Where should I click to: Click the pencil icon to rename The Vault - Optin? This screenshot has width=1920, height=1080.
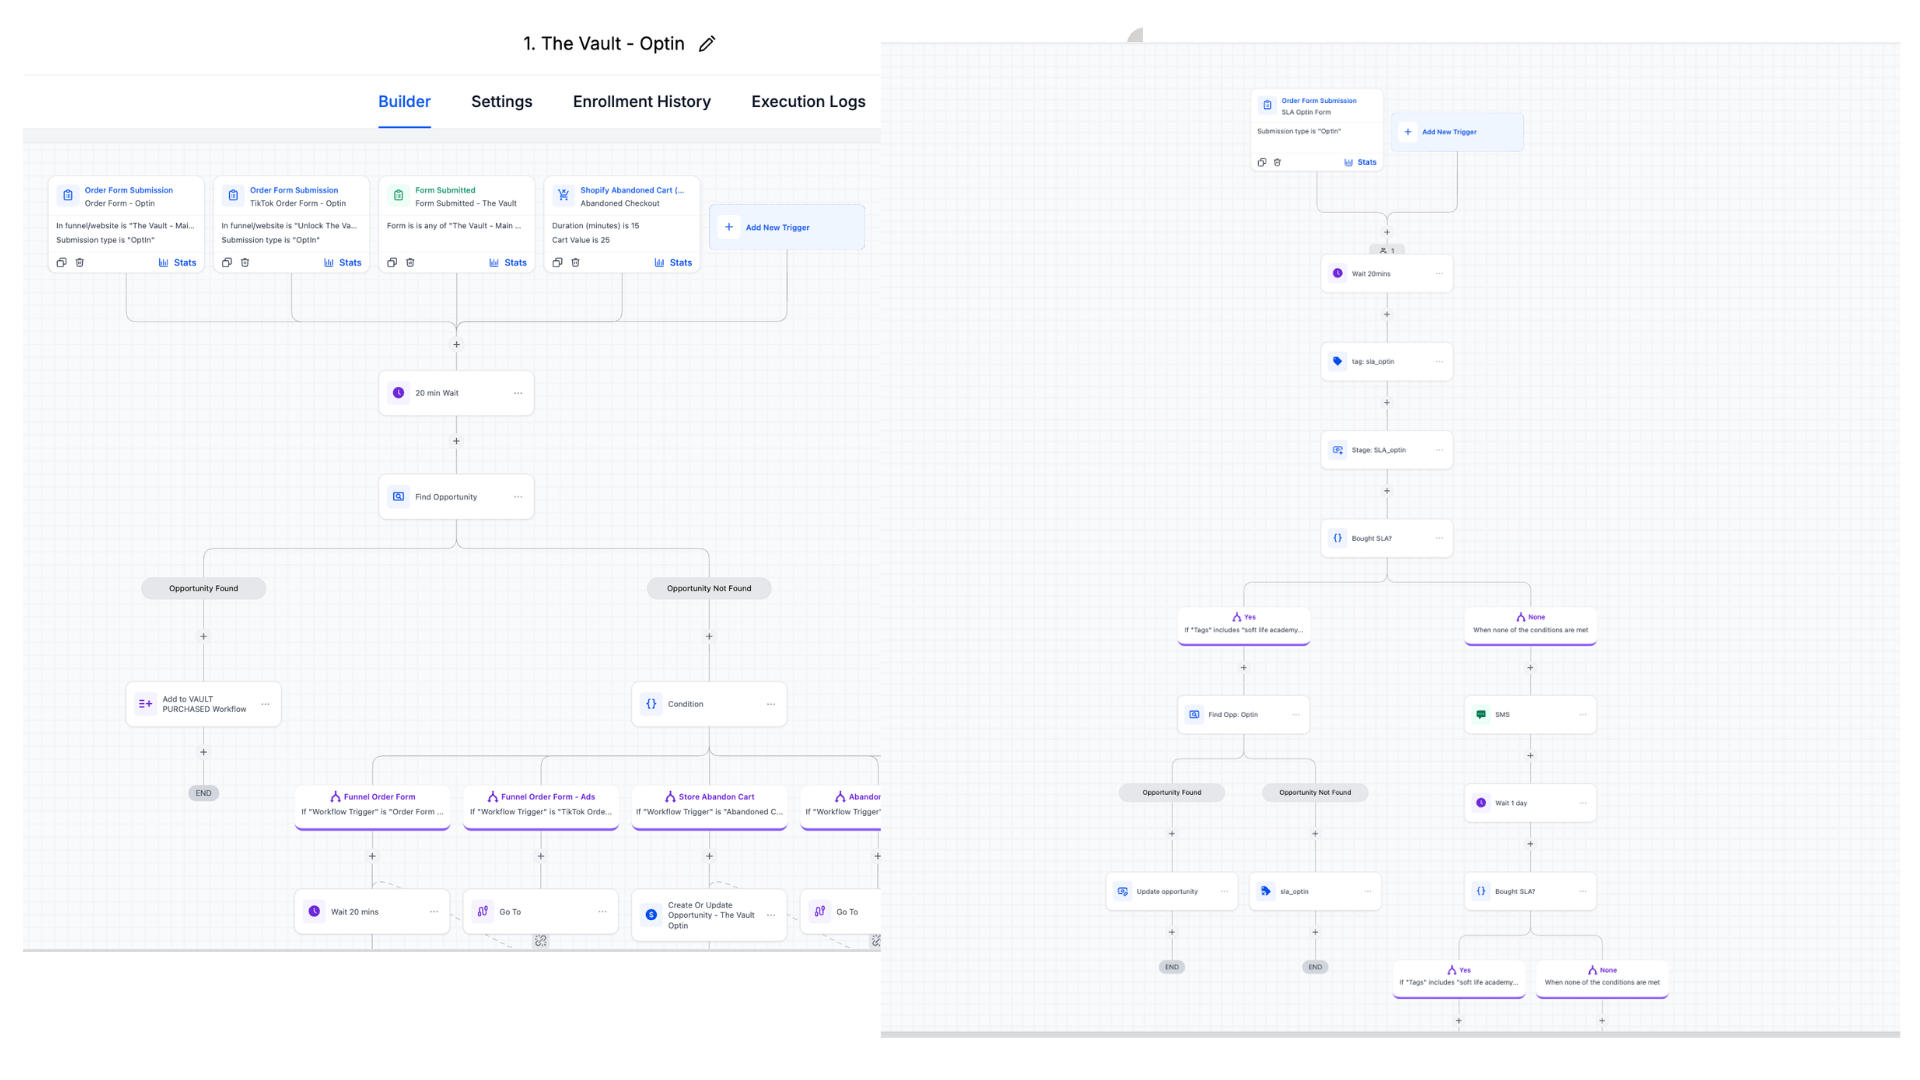tap(707, 43)
